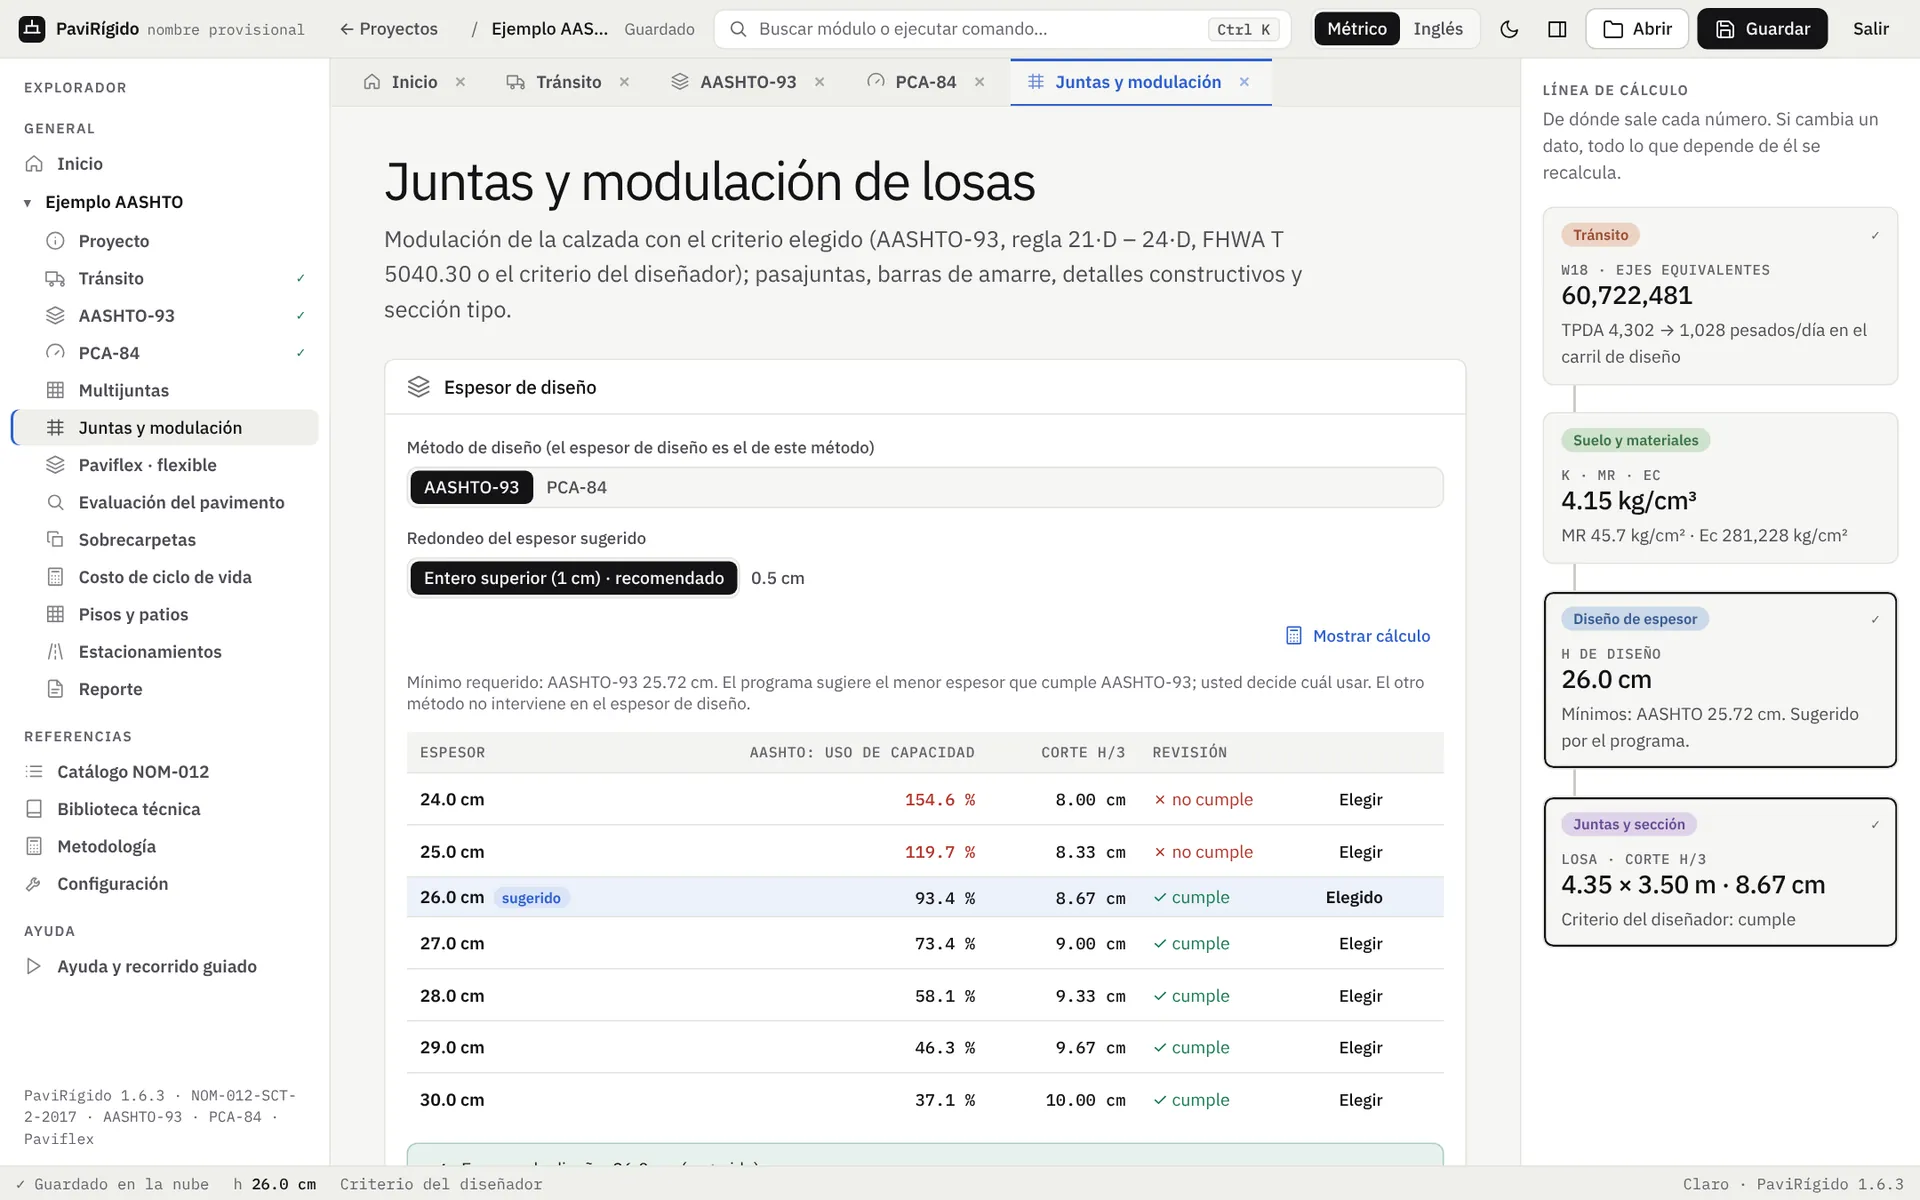
Task: Switch to the Tránsito tab
Action: (x=568, y=82)
